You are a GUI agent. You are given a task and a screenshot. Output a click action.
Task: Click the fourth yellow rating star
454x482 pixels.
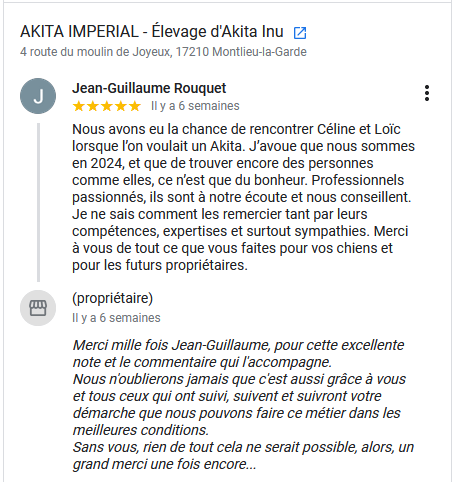pyautogui.click(x=121, y=106)
